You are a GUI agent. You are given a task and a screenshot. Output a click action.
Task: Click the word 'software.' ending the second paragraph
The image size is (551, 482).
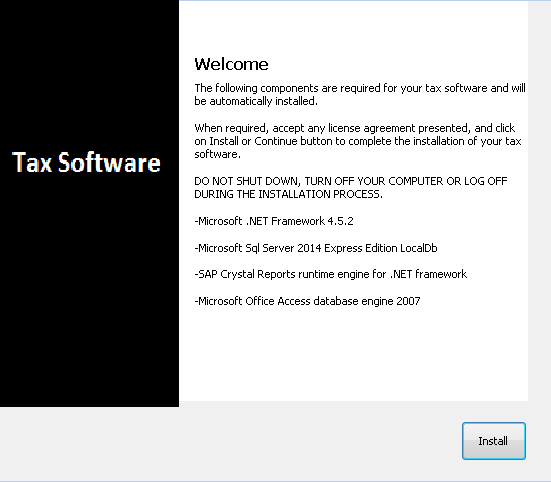click(218, 154)
